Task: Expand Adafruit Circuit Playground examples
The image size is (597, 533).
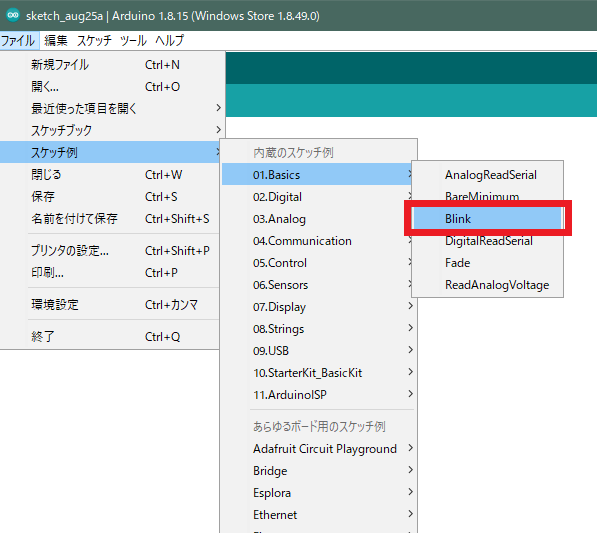Action: (x=318, y=449)
